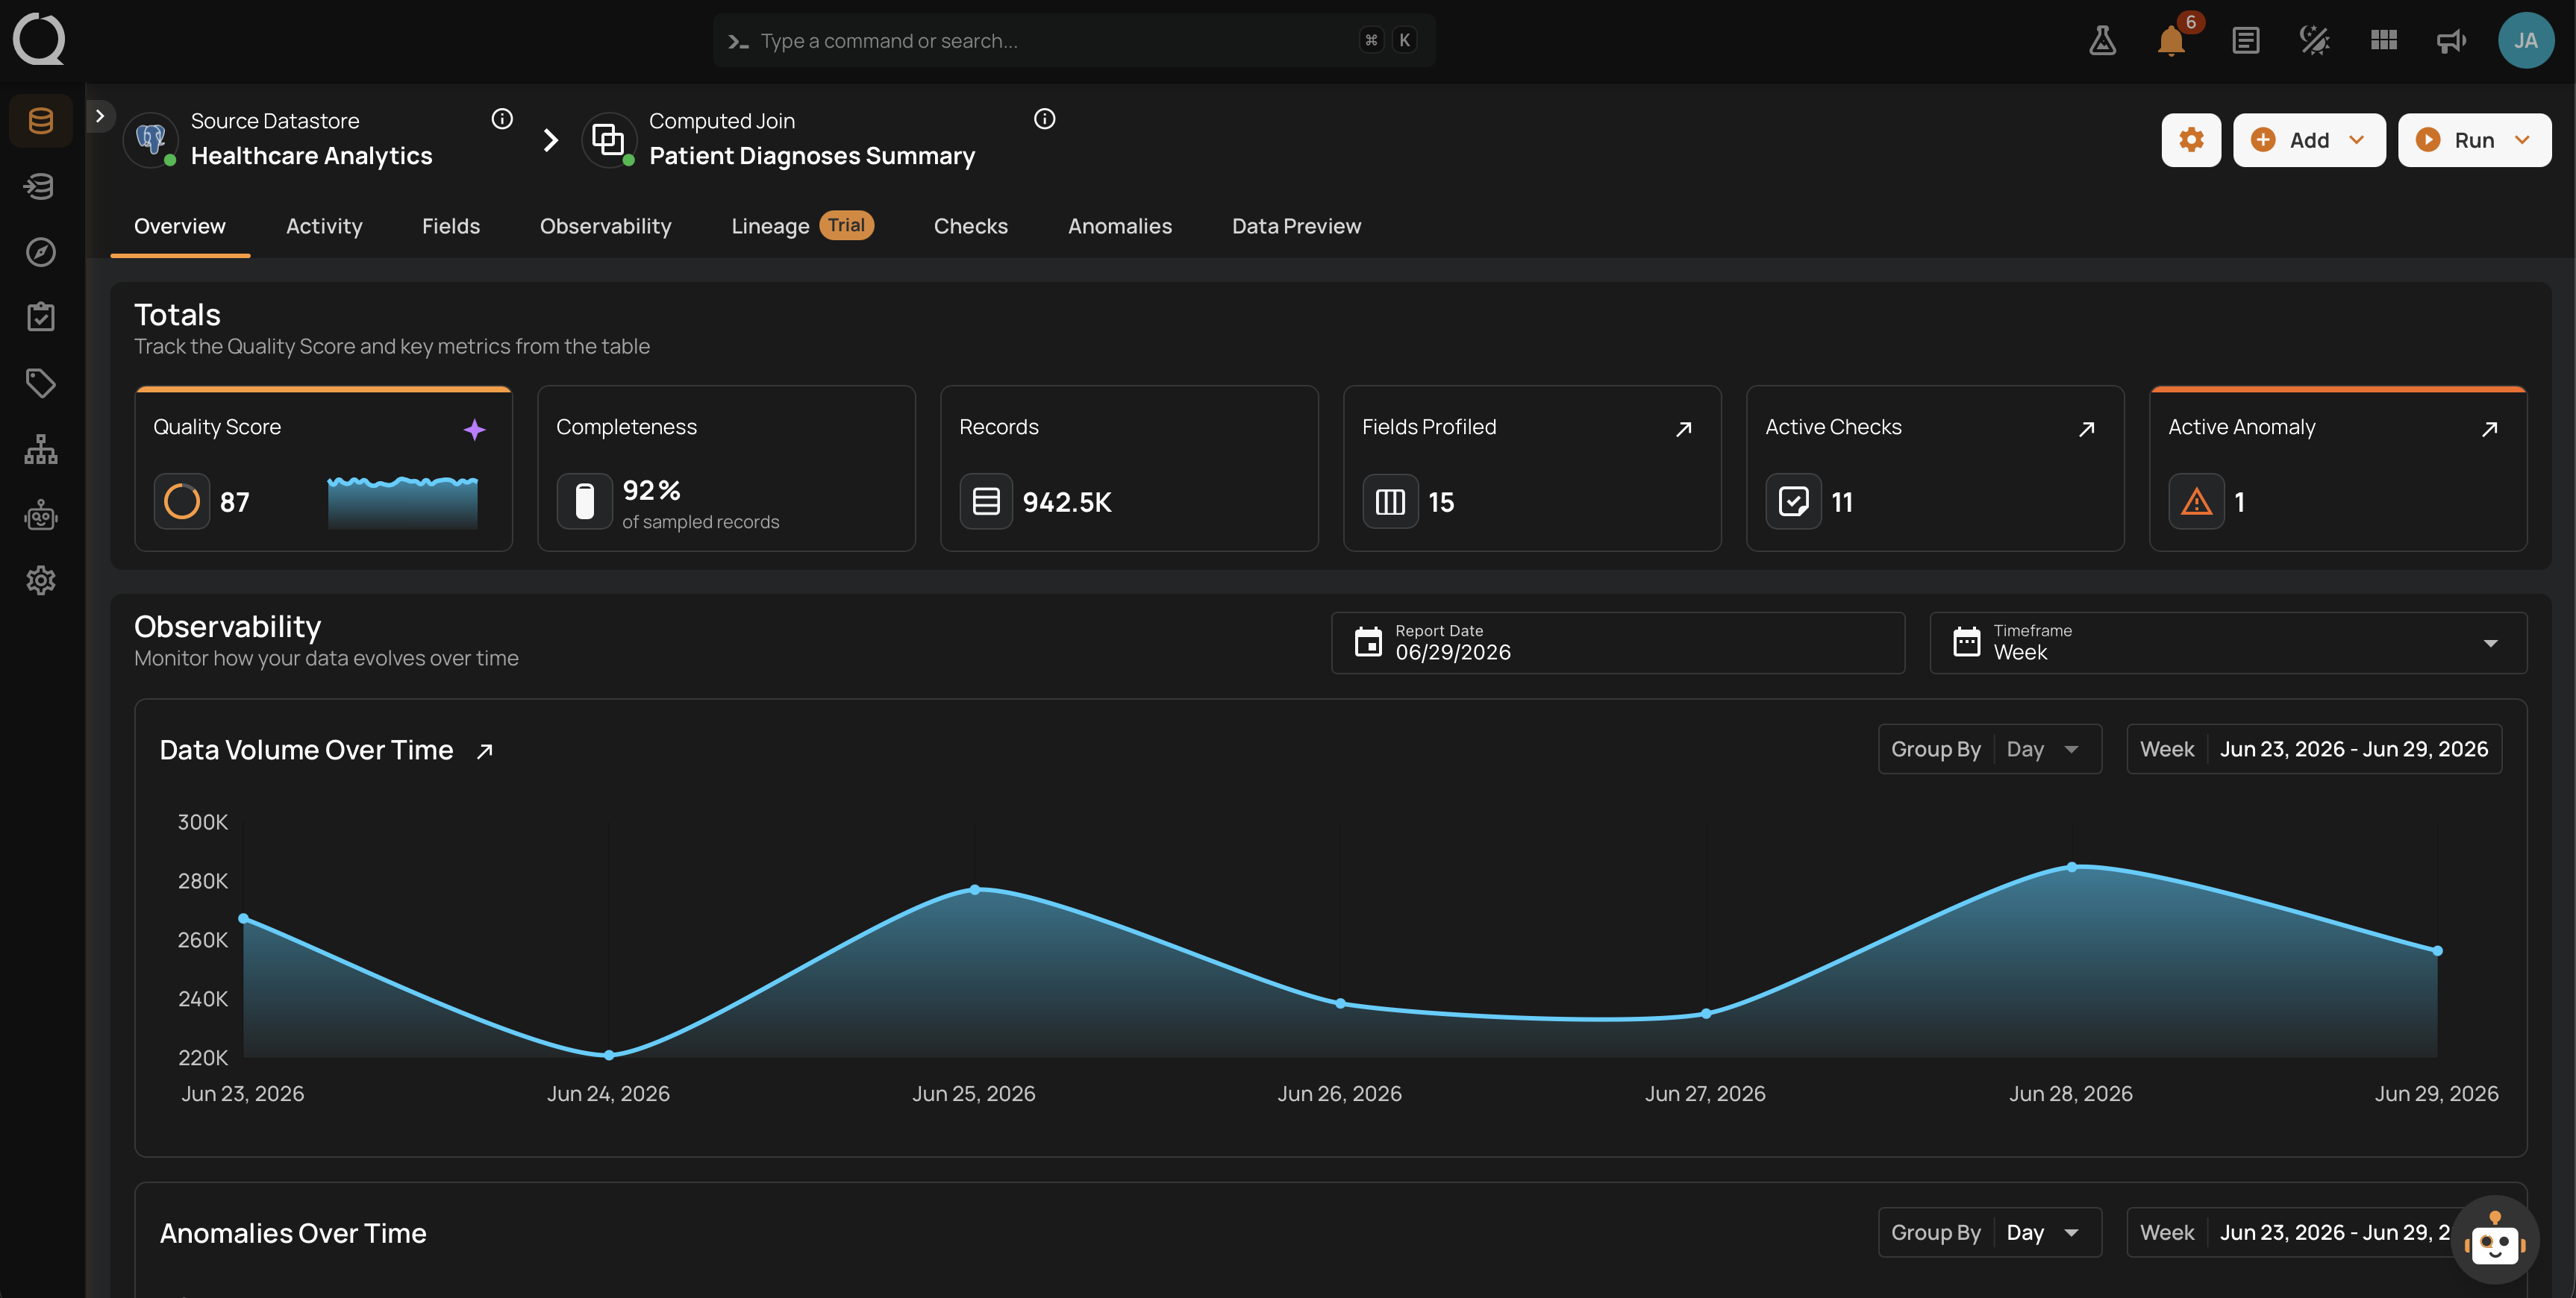Open the chat assistant robot button

click(2495, 1241)
